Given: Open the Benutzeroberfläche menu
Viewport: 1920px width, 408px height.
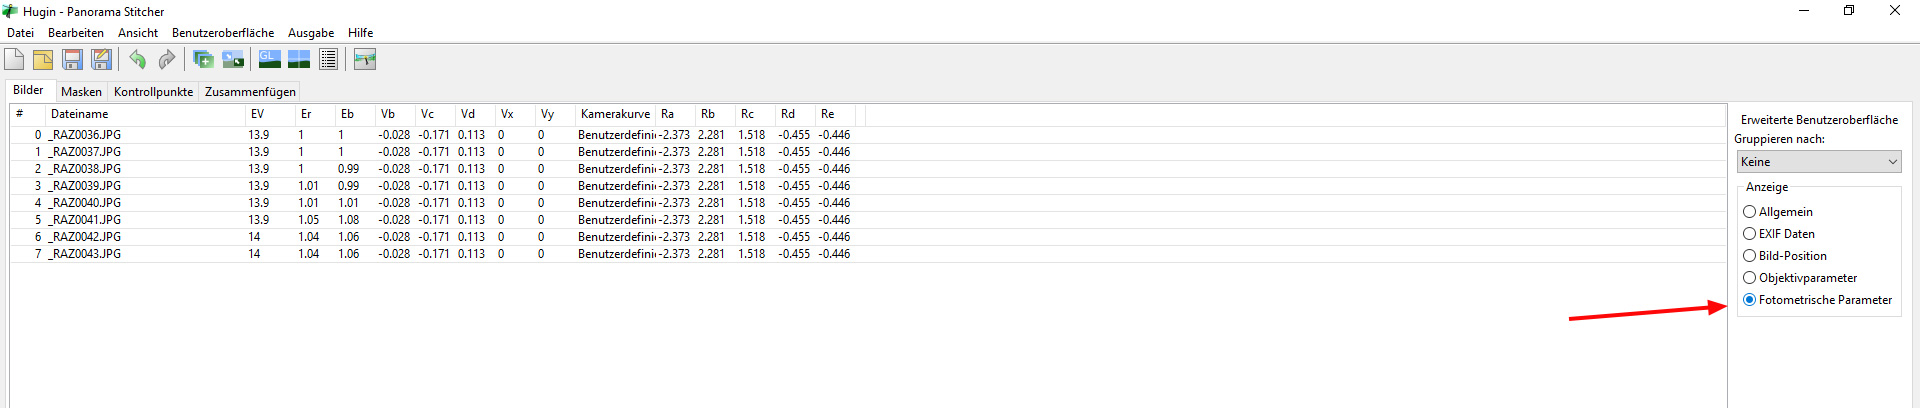Looking at the screenshot, I should coord(223,33).
